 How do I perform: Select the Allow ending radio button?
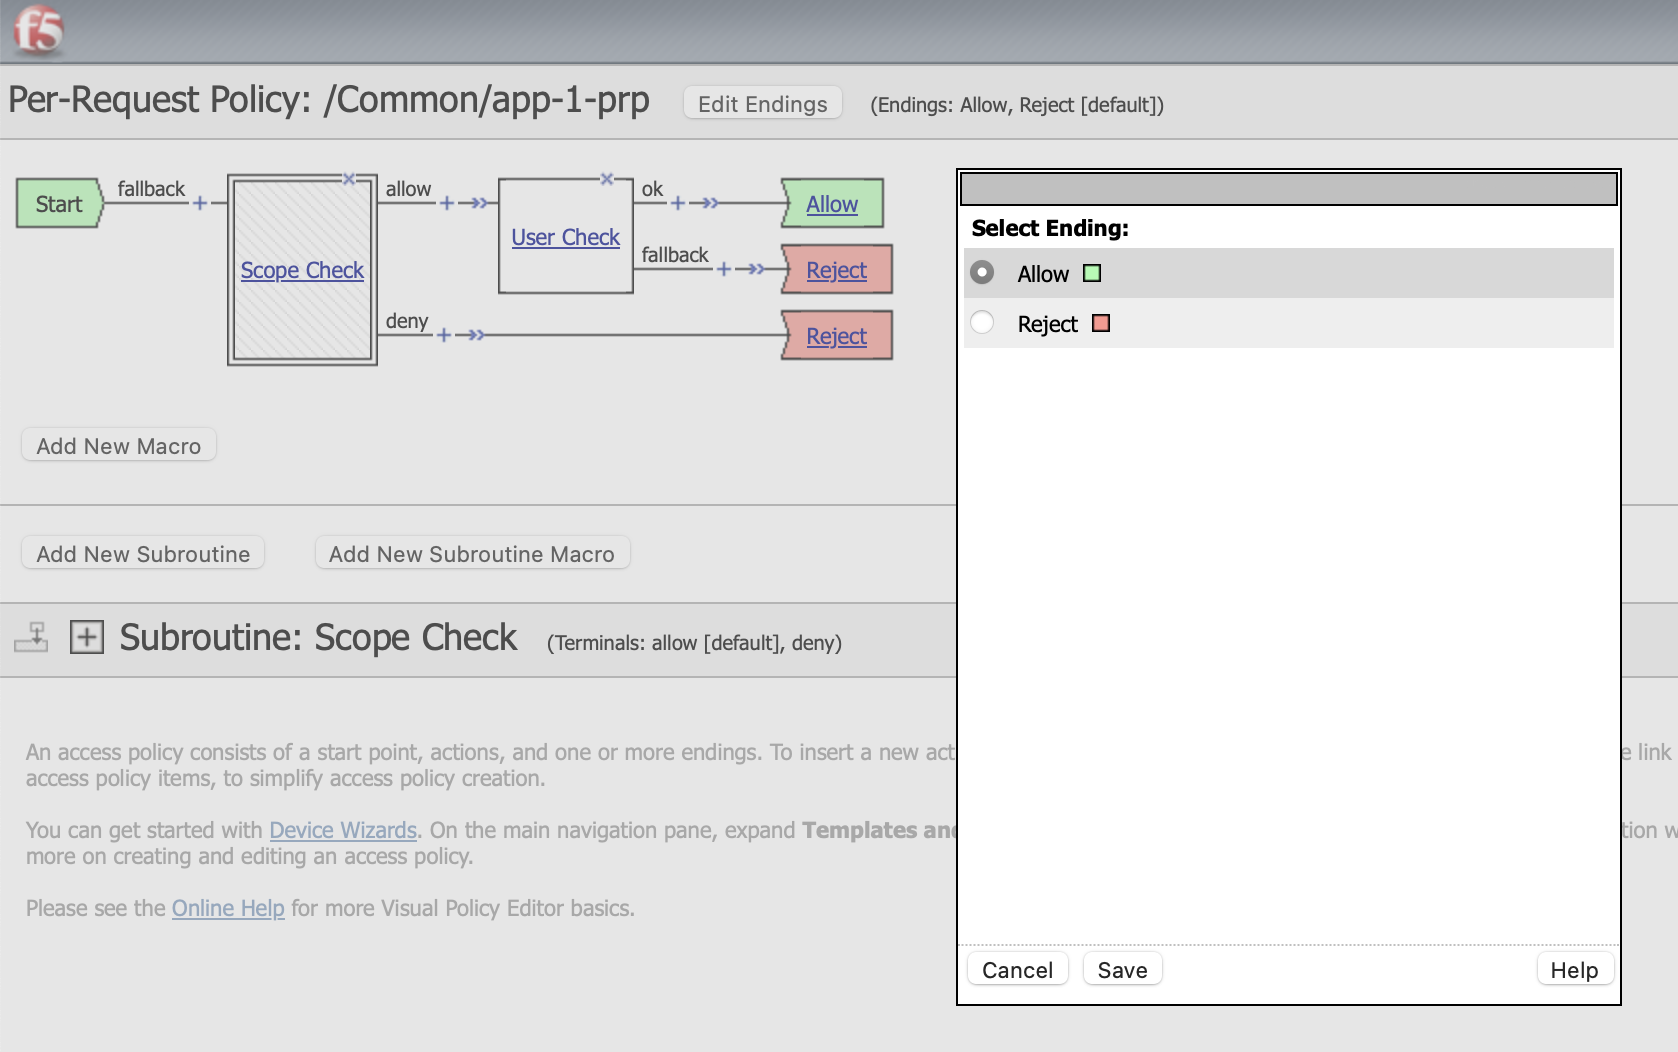[x=982, y=273]
